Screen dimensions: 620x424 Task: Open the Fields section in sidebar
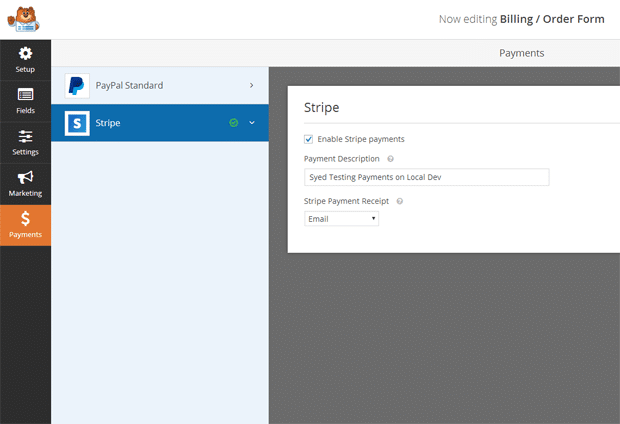coord(25,101)
